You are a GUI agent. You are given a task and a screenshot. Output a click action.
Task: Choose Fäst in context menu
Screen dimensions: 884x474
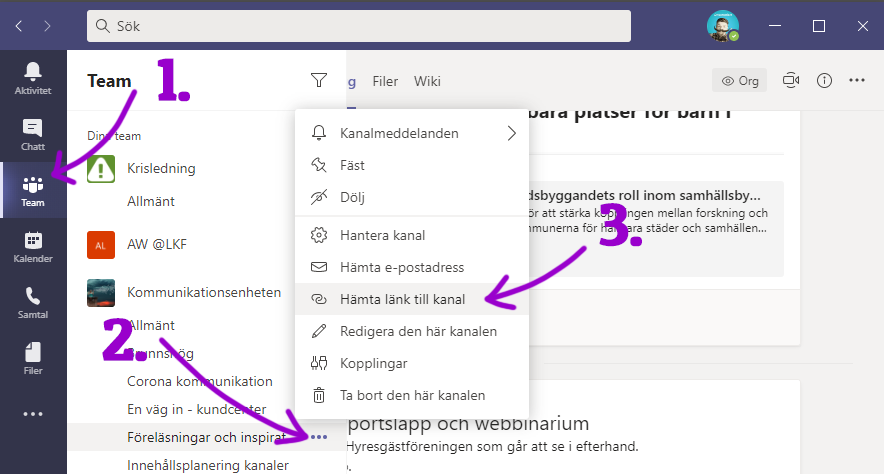tap(412, 165)
